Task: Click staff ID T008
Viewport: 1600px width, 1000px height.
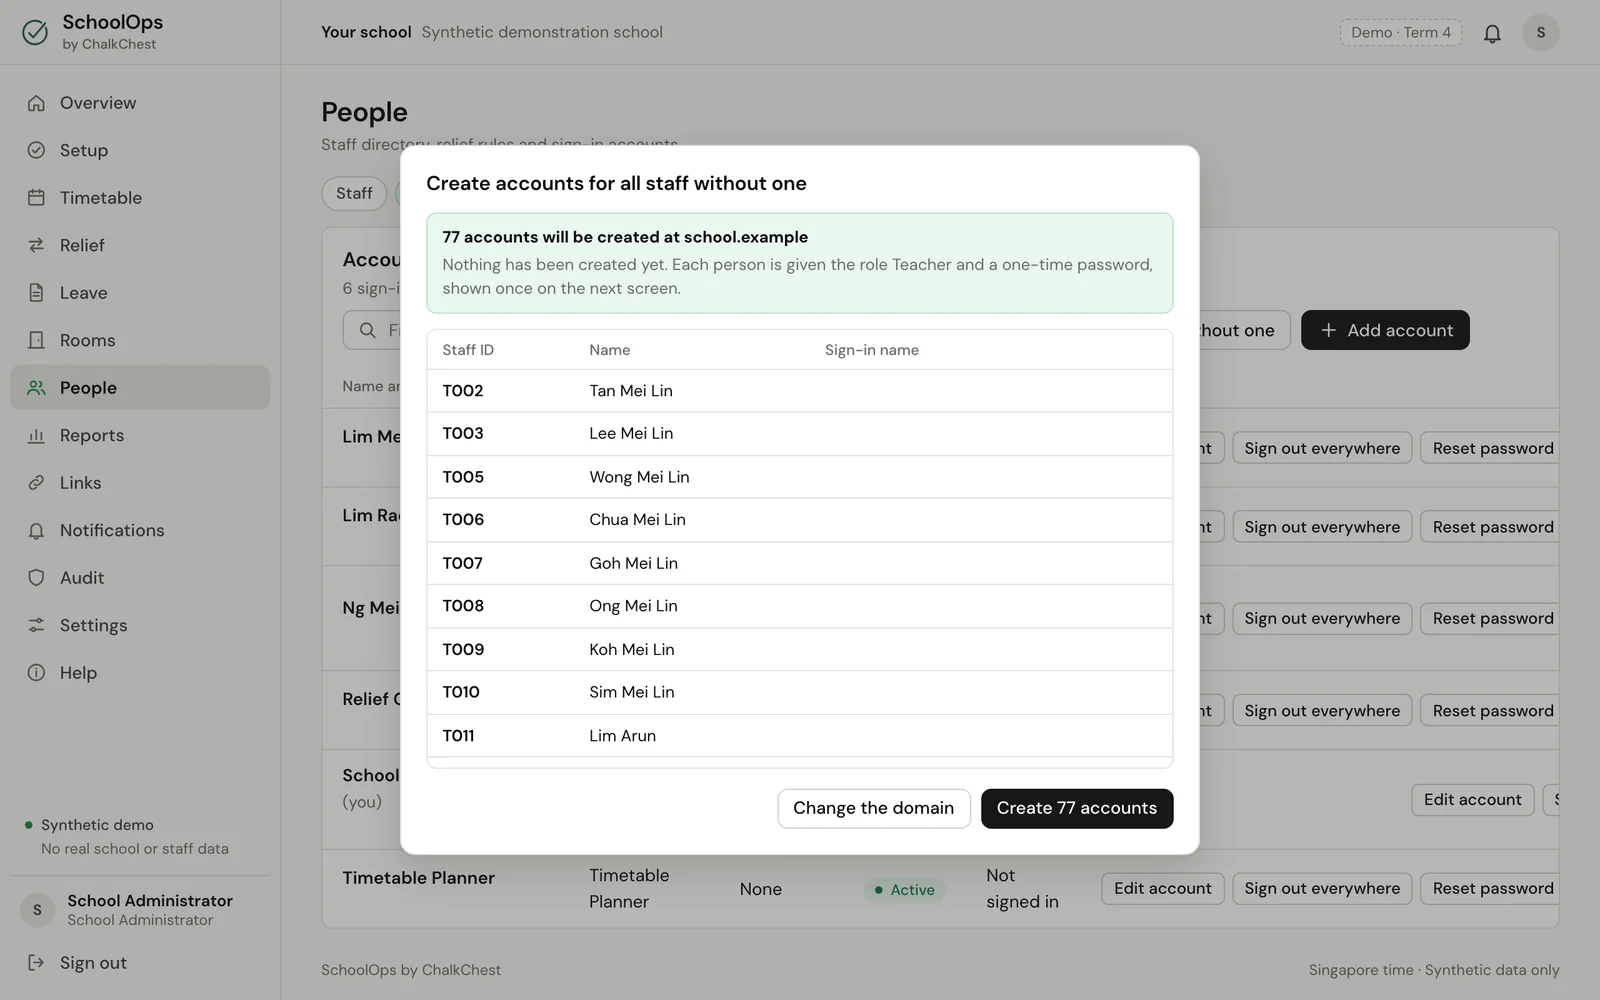Action: (463, 606)
